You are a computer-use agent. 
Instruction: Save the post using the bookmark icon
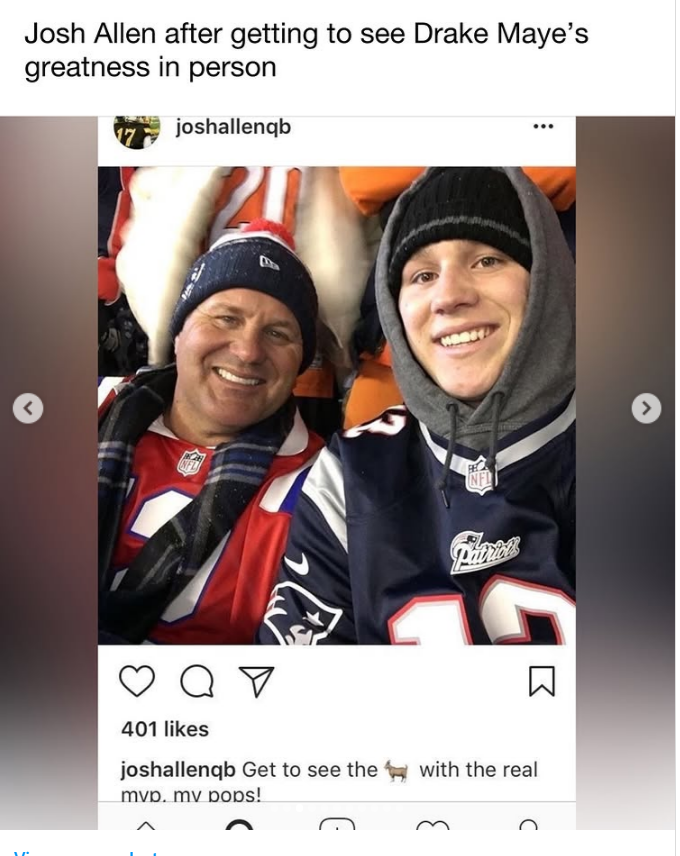click(x=542, y=681)
